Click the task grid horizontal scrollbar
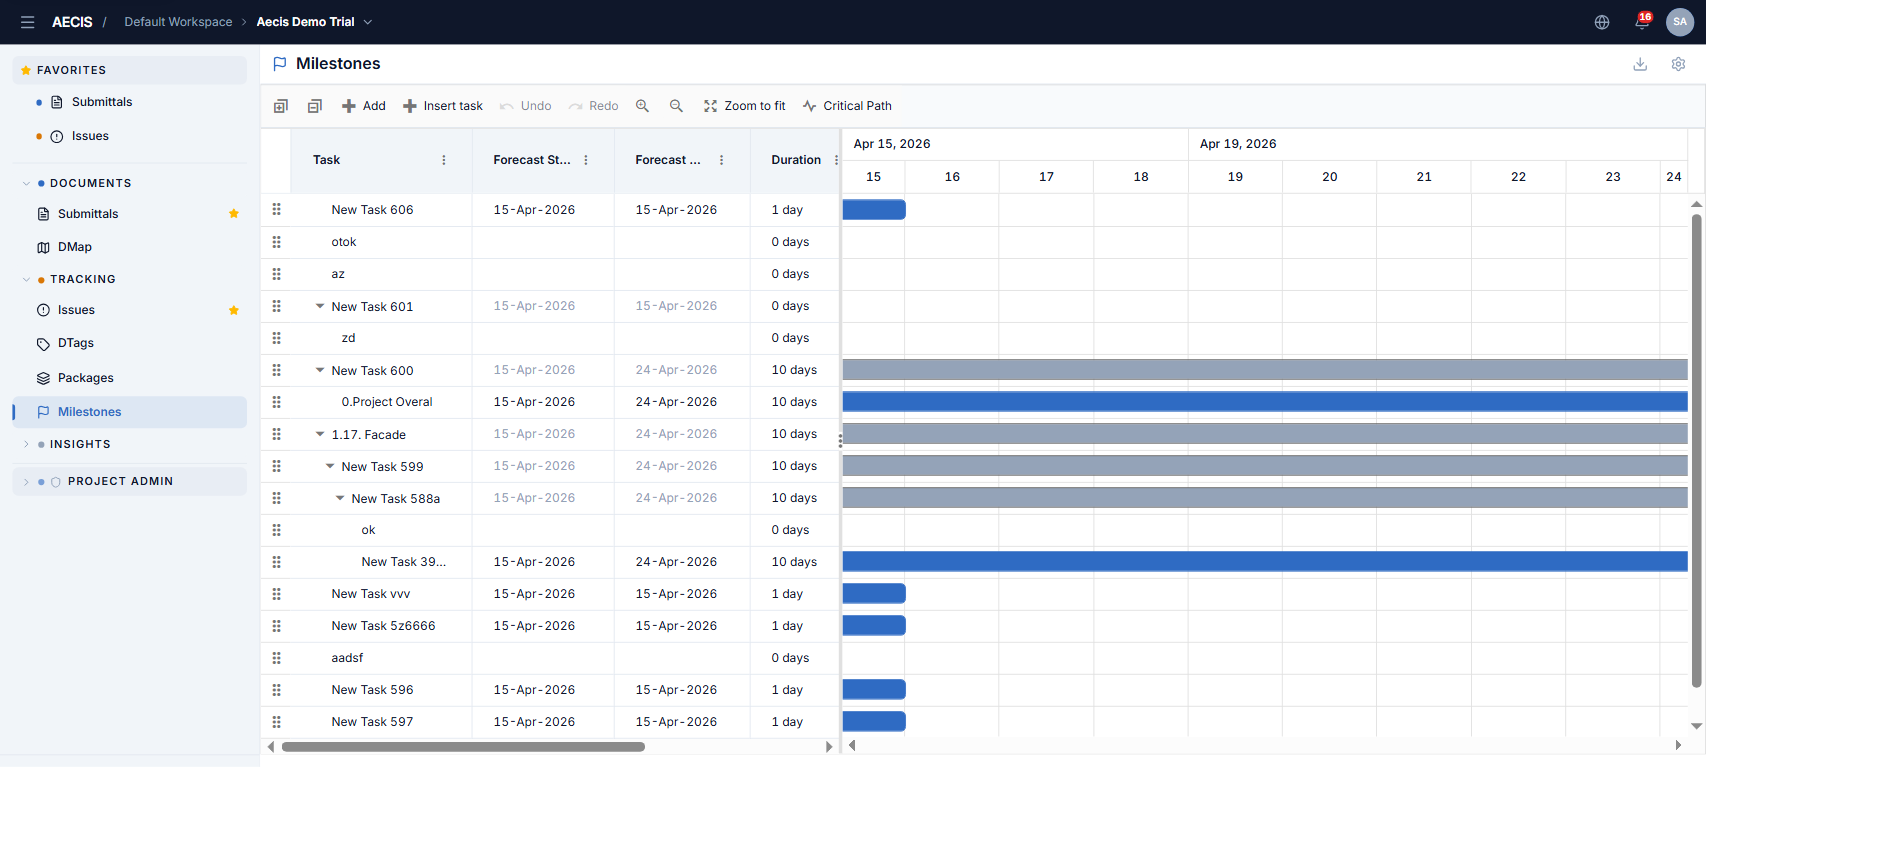This screenshot has width=1896, height=852. click(463, 747)
